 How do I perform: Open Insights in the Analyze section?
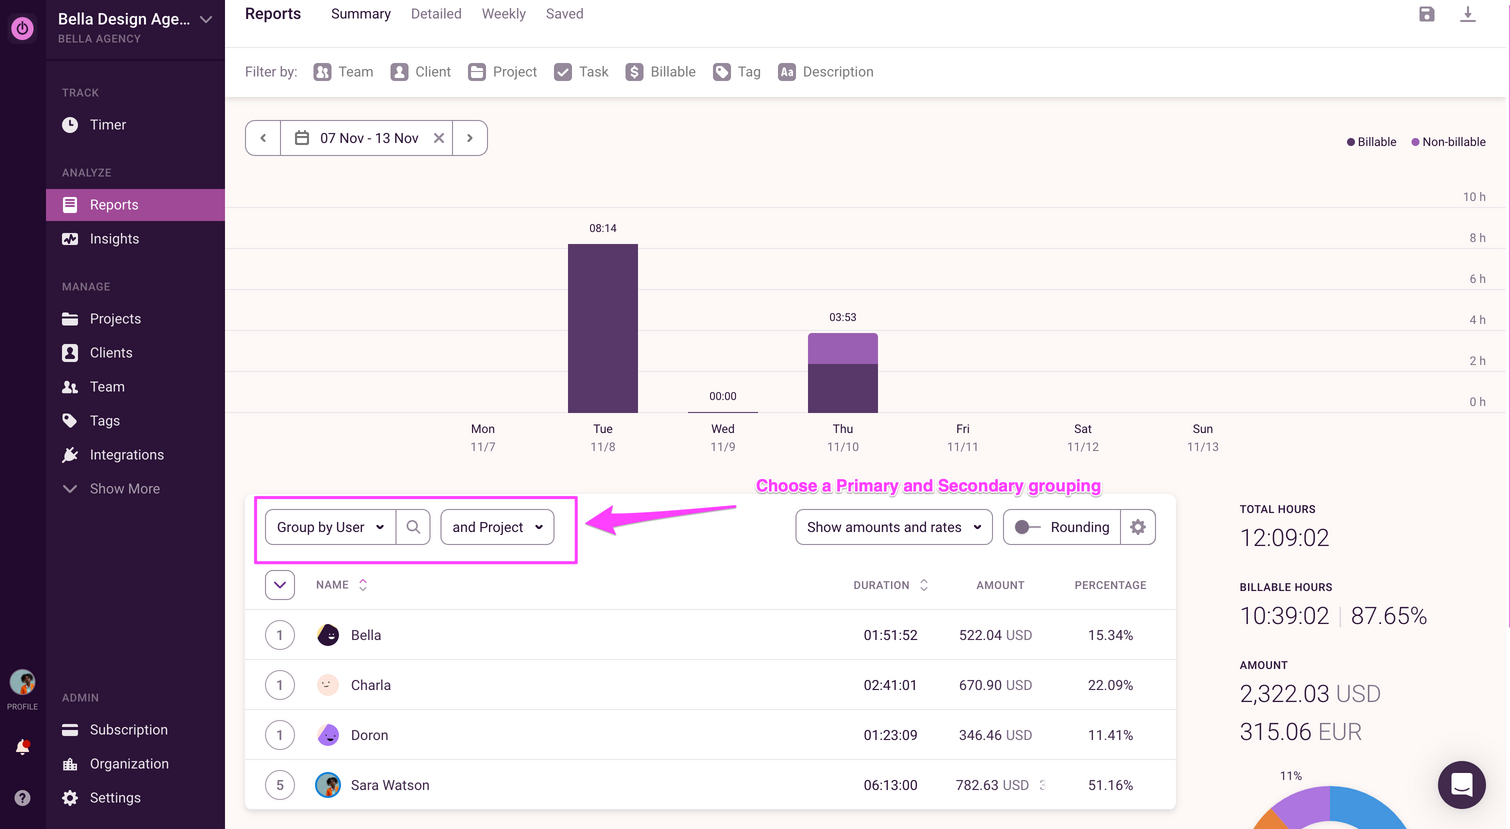113,238
